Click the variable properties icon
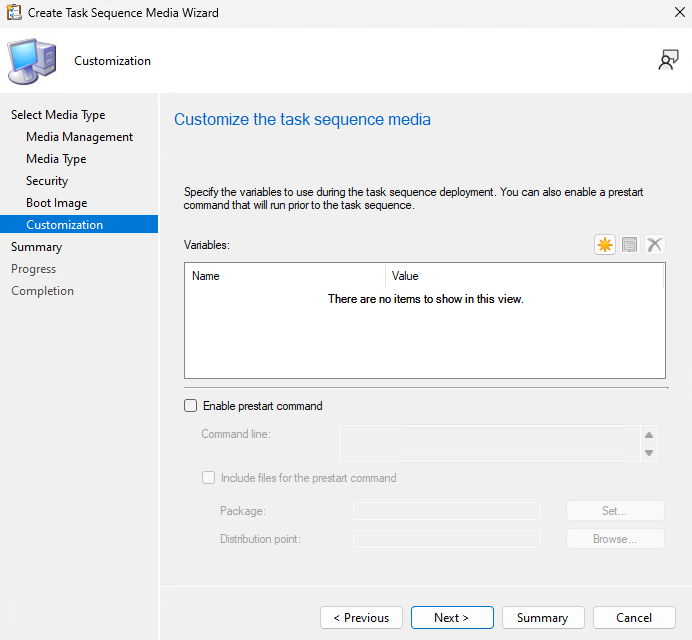The image size is (692, 640). (630, 245)
